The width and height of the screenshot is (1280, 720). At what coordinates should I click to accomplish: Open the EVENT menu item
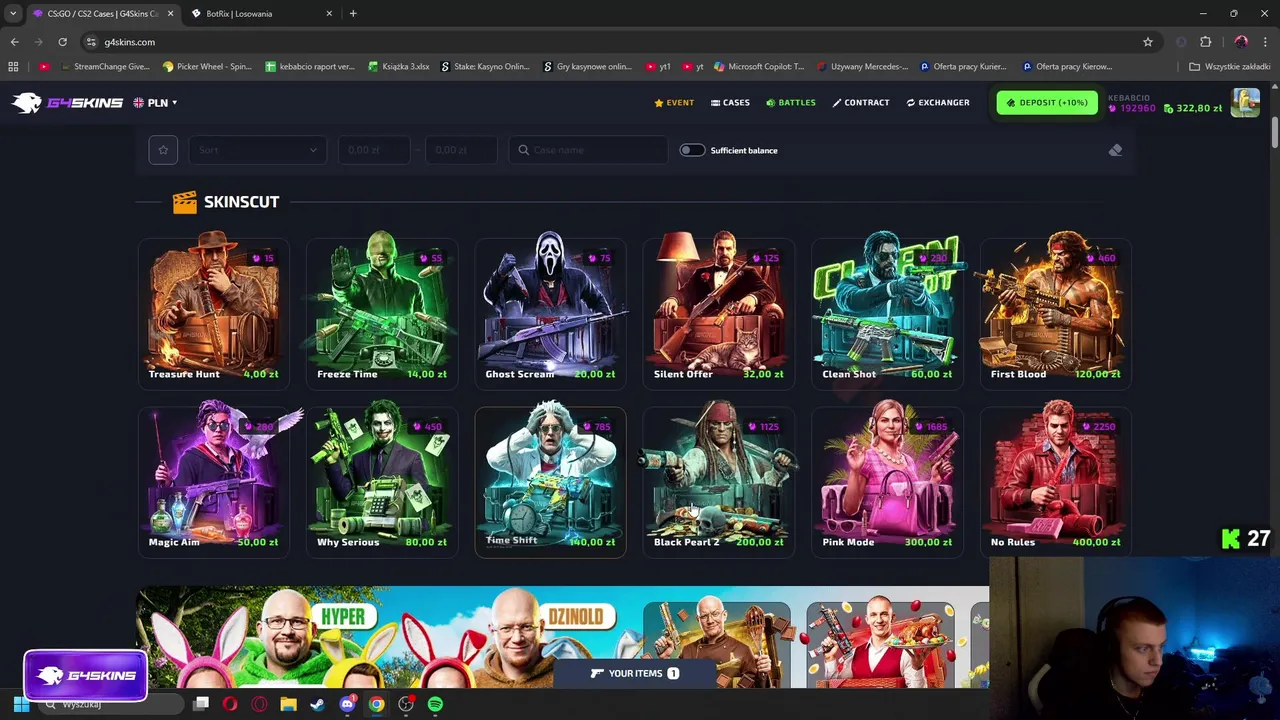click(x=674, y=102)
